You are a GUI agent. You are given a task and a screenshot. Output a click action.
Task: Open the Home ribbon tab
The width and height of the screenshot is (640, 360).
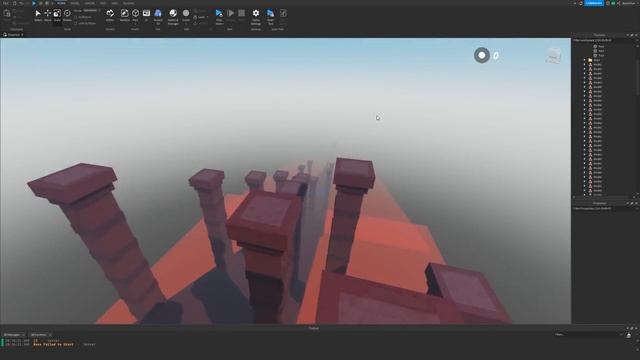click(61, 3)
